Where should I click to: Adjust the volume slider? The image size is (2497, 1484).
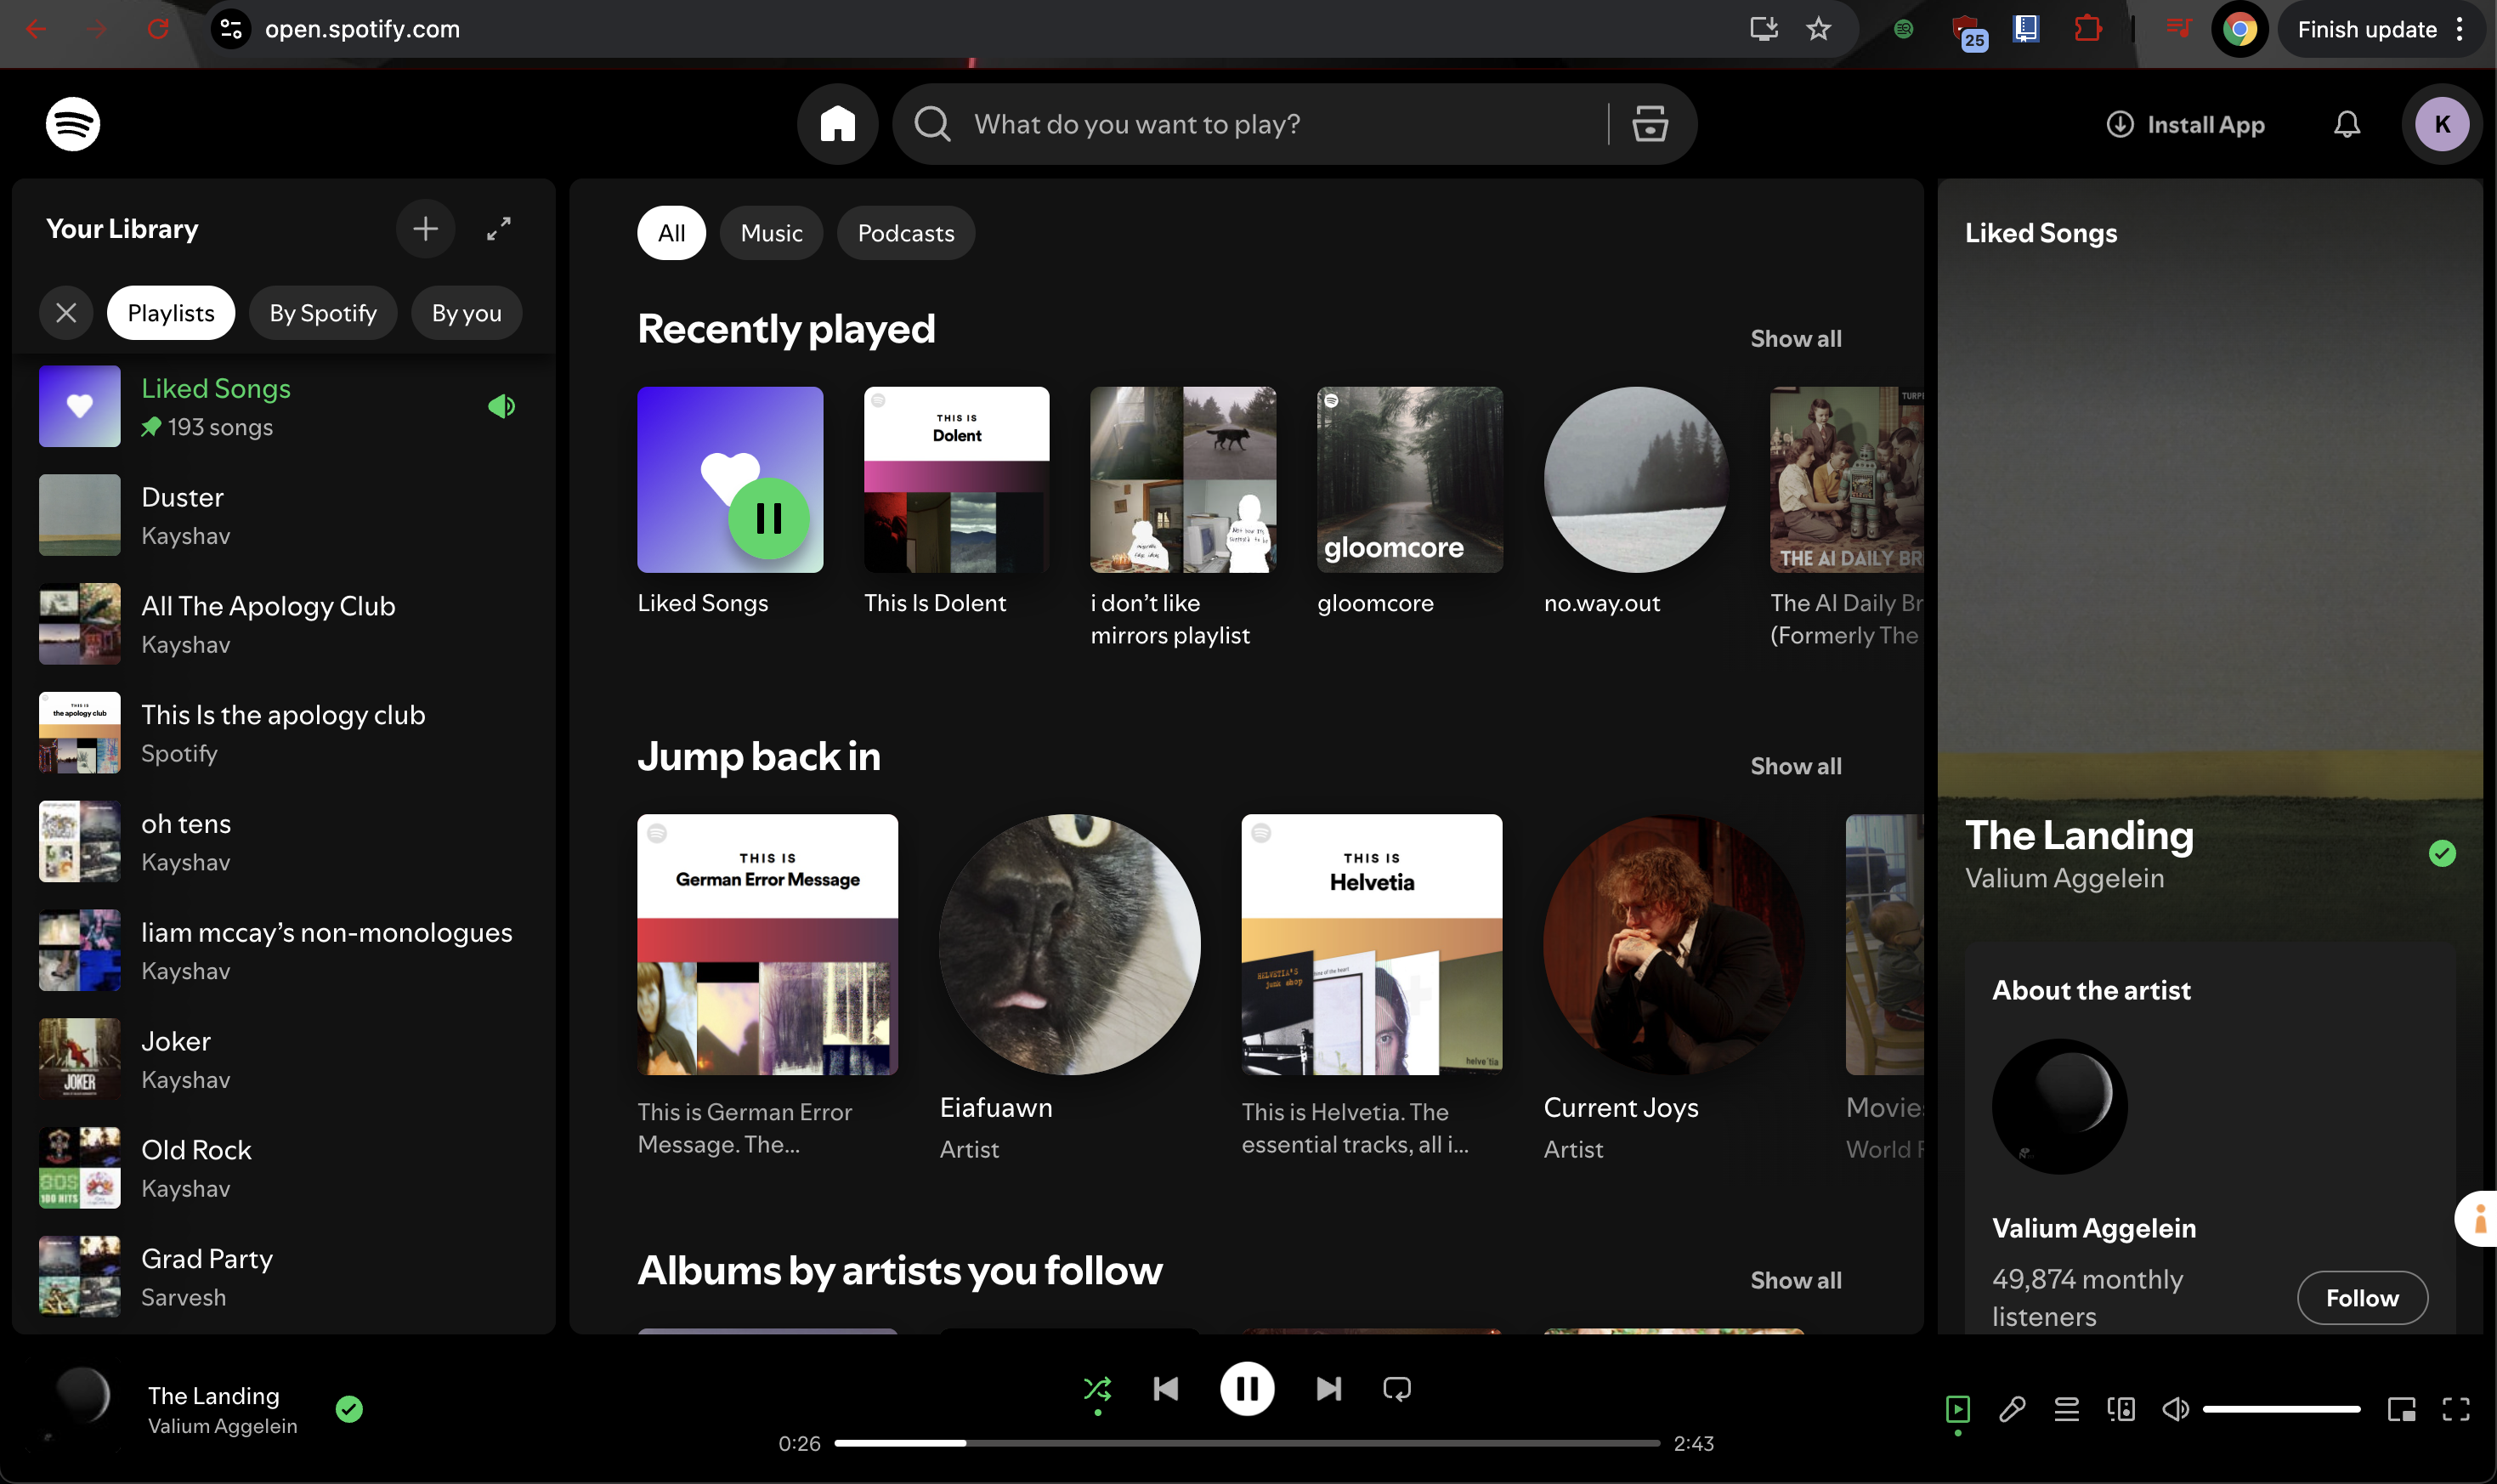[2280, 1409]
